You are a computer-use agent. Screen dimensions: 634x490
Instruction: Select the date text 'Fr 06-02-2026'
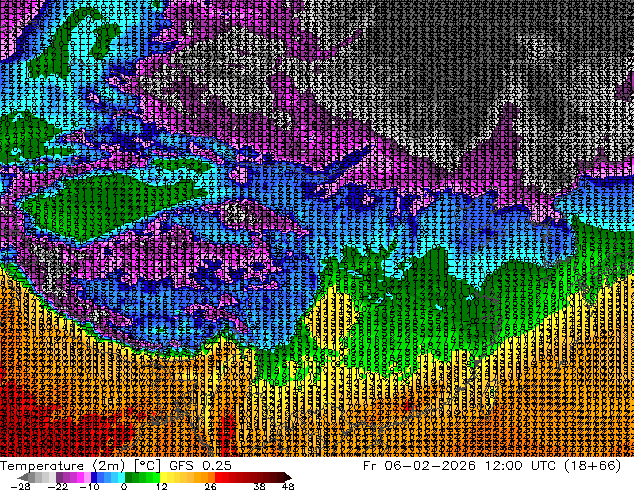click(419, 466)
